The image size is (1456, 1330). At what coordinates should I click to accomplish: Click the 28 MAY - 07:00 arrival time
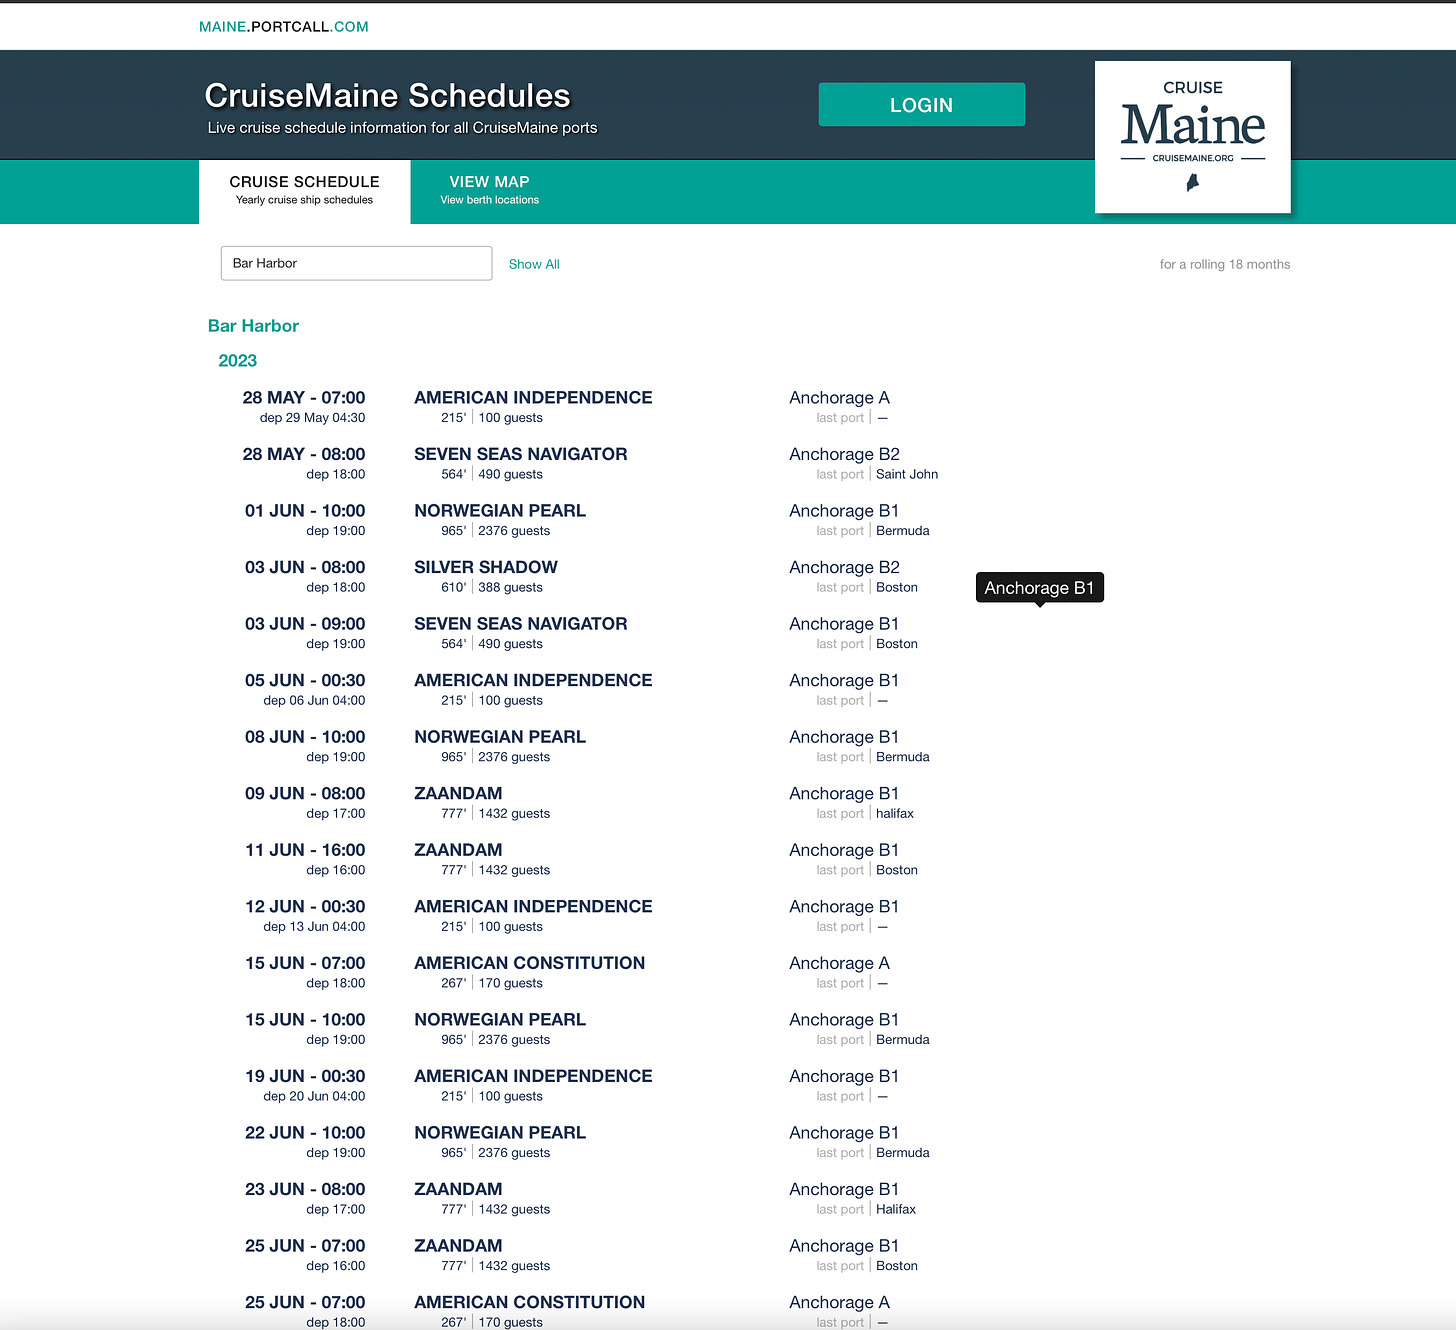tap(304, 398)
